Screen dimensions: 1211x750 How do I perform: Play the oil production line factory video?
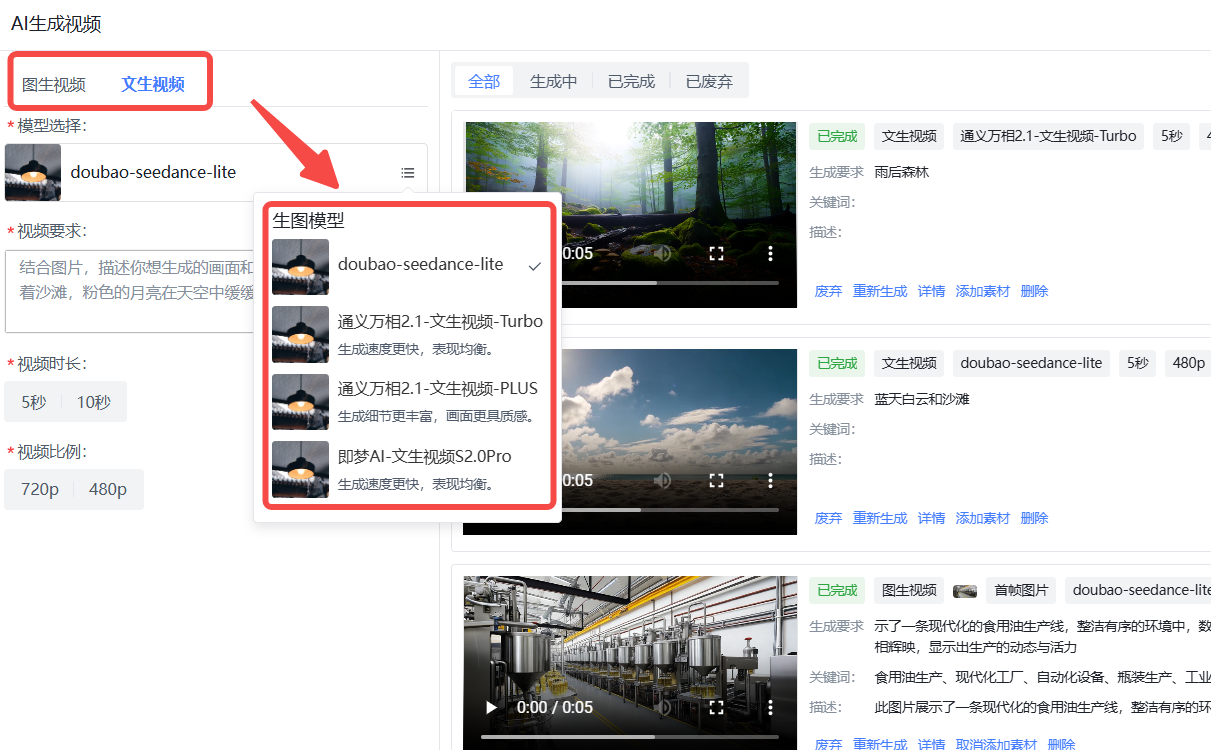pyautogui.click(x=491, y=707)
